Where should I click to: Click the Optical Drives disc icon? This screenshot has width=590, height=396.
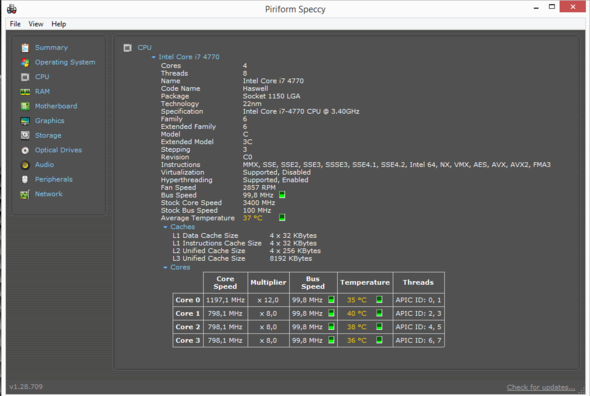point(25,150)
